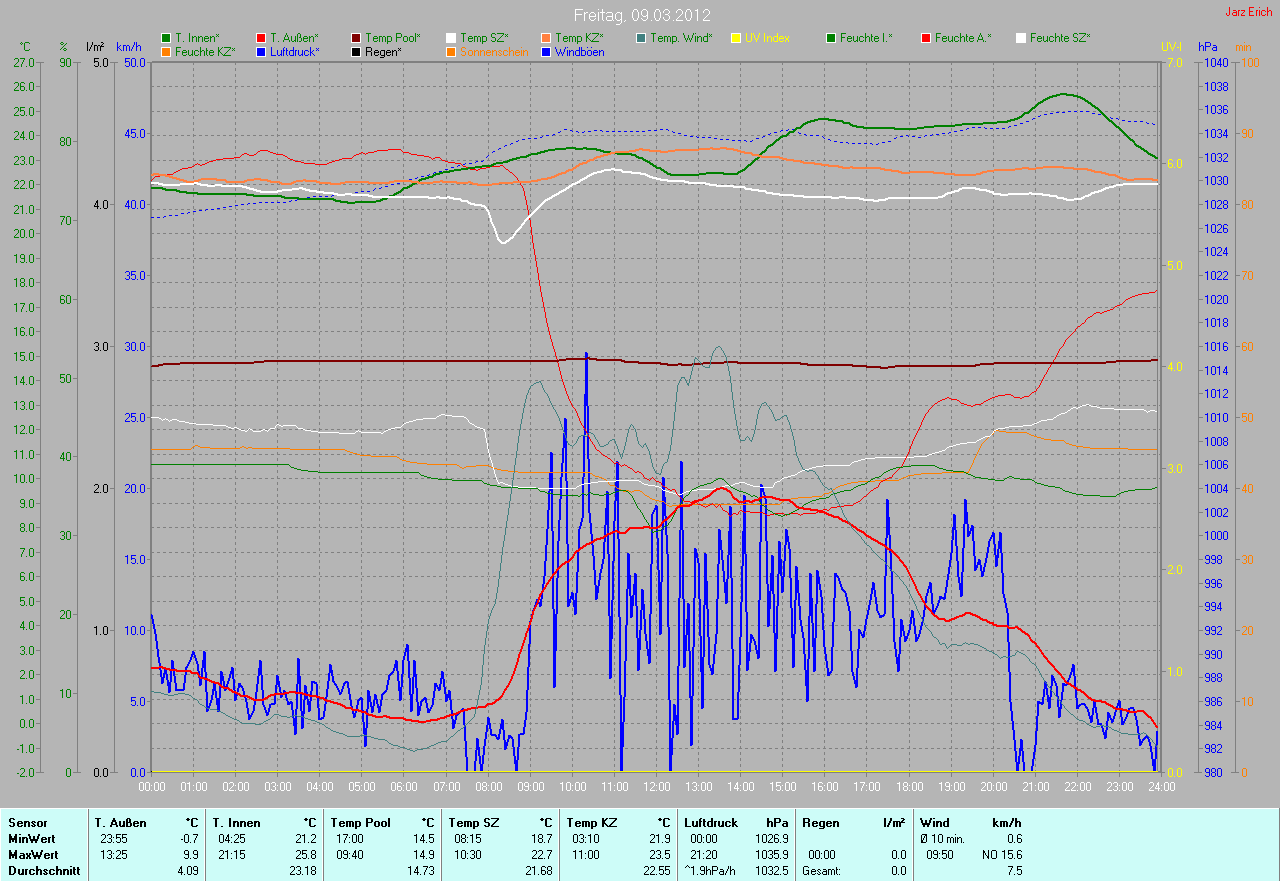This screenshot has height=881, width=1280.
Task: Click the chart title Freitag, 09.03.2012
Action: 642,15
